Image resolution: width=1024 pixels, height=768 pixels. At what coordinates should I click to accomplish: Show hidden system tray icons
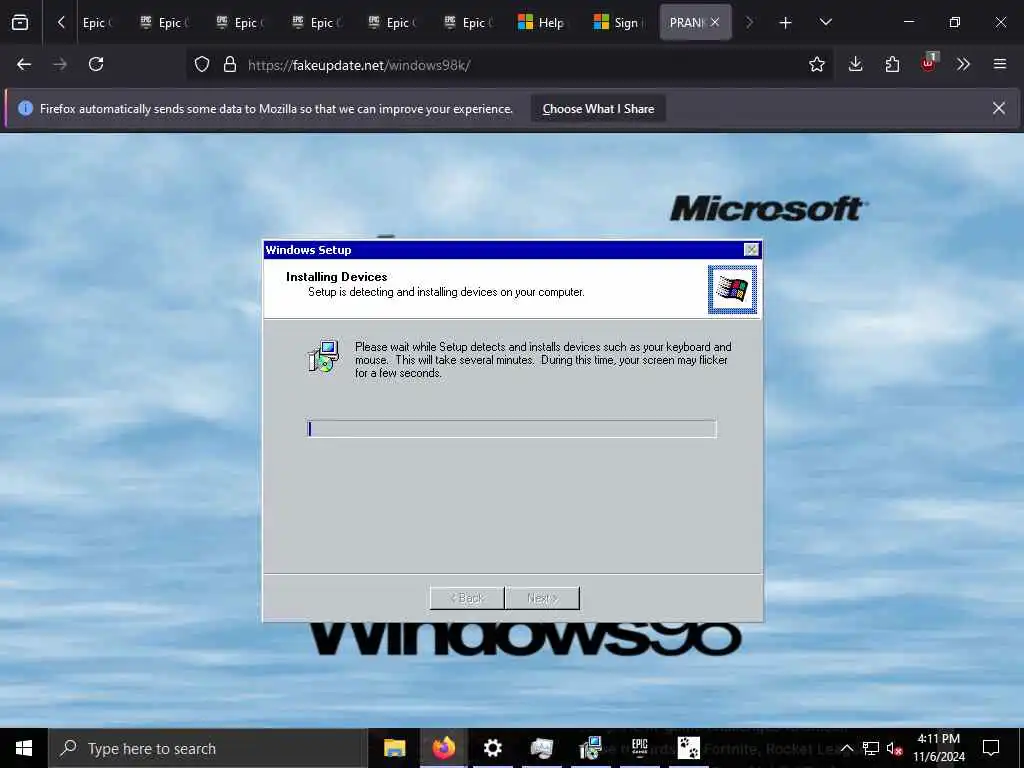click(x=846, y=748)
